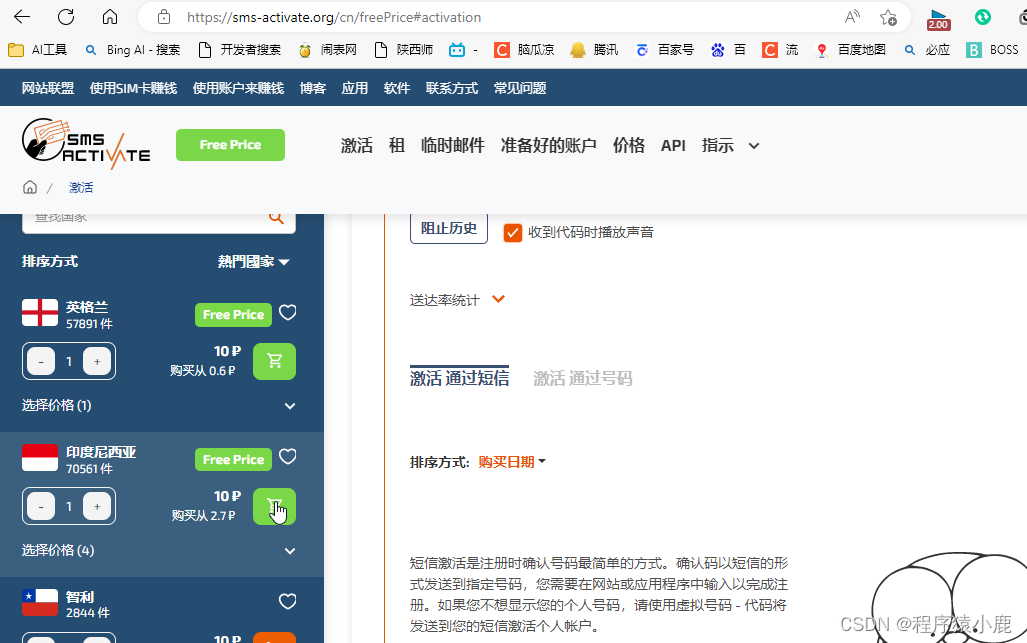Open 激活 in main navigation
This screenshot has height=643, width=1027.
click(x=357, y=145)
